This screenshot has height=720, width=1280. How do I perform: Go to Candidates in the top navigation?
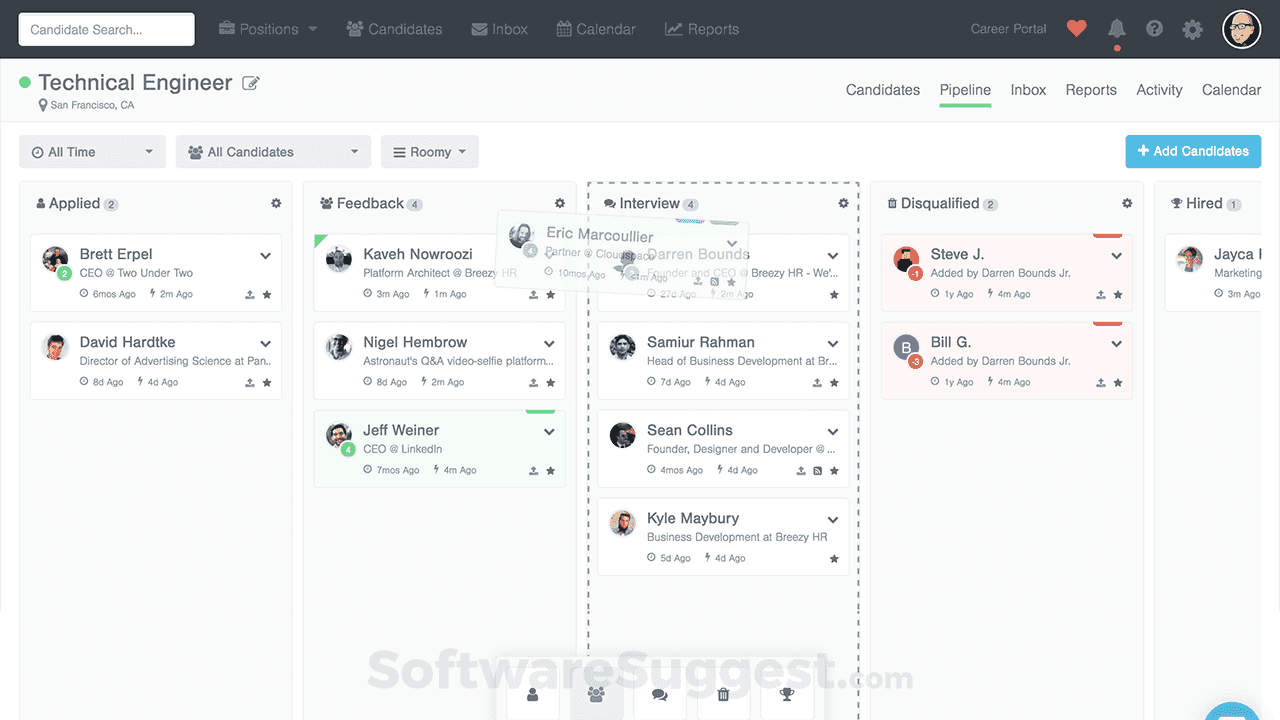(x=394, y=29)
